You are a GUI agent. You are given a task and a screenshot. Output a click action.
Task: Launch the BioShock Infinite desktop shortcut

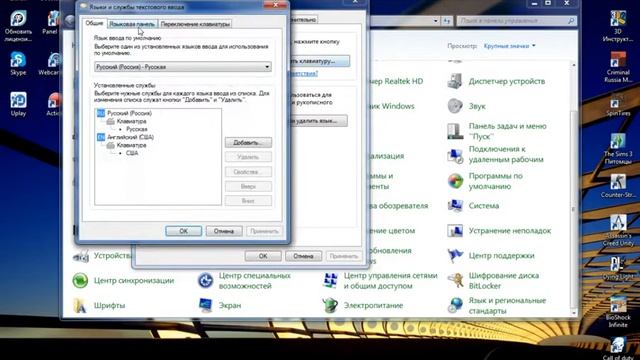[x=618, y=312]
